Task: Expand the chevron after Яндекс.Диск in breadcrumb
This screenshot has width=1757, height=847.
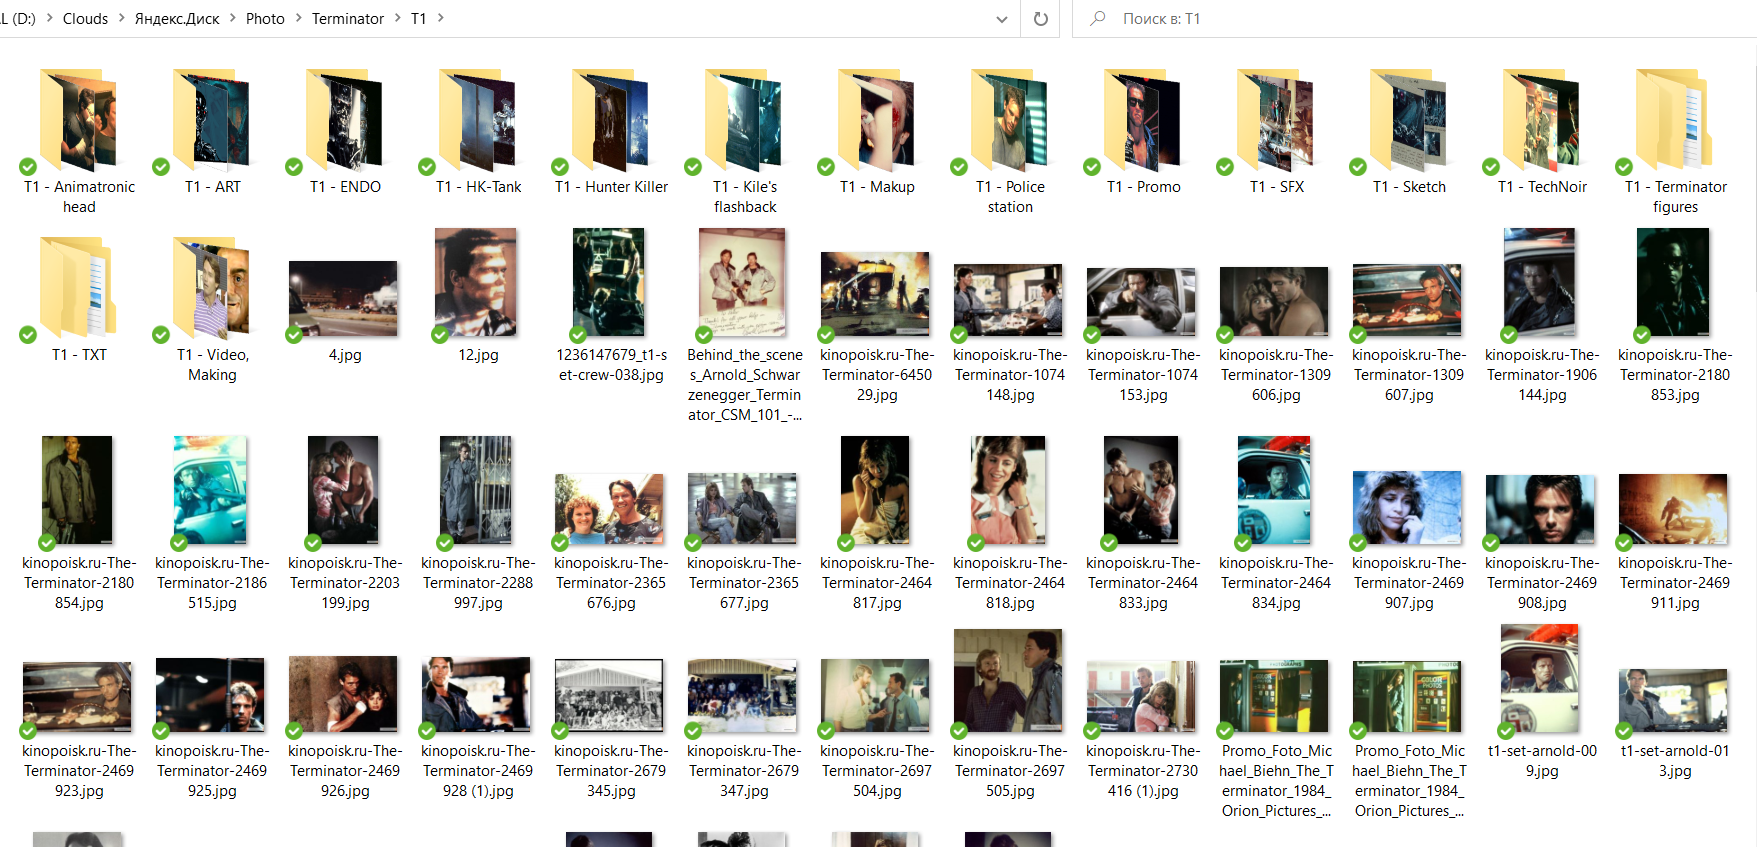Action: tap(233, 18)
